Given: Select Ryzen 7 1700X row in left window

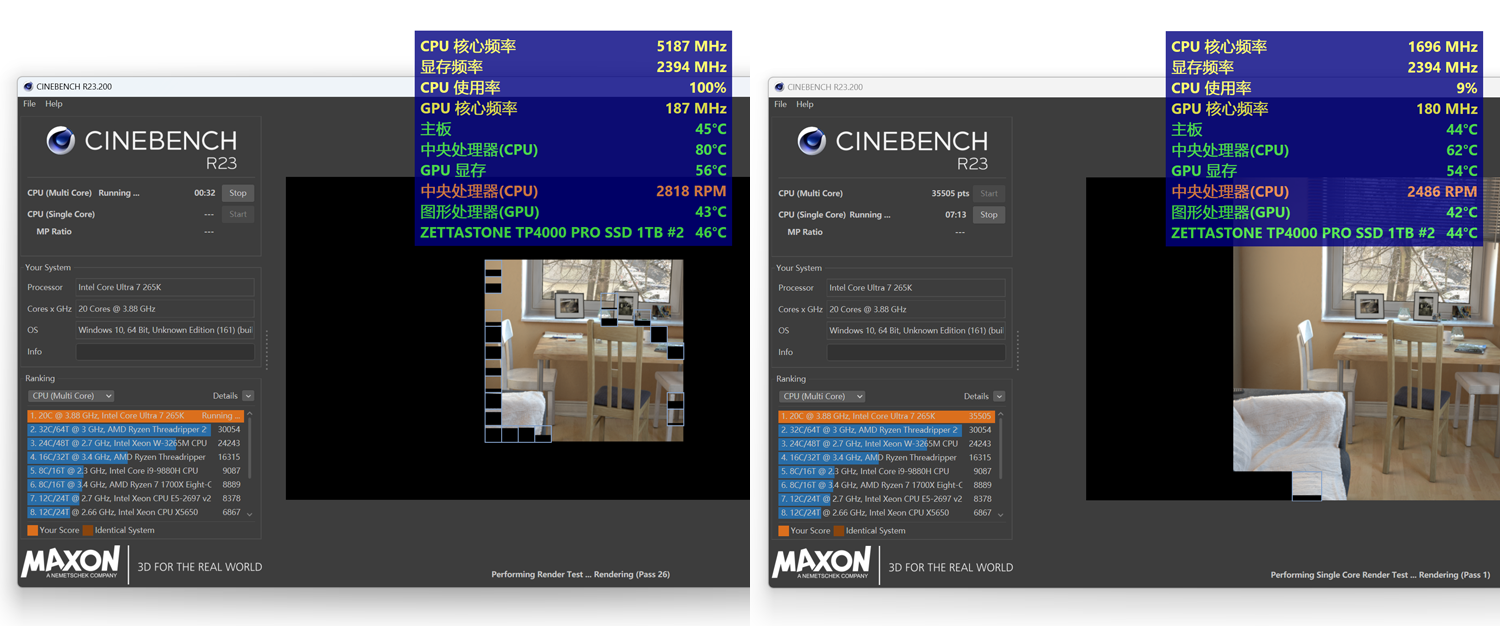Looking at the screenshot, I should coord(135,484).
